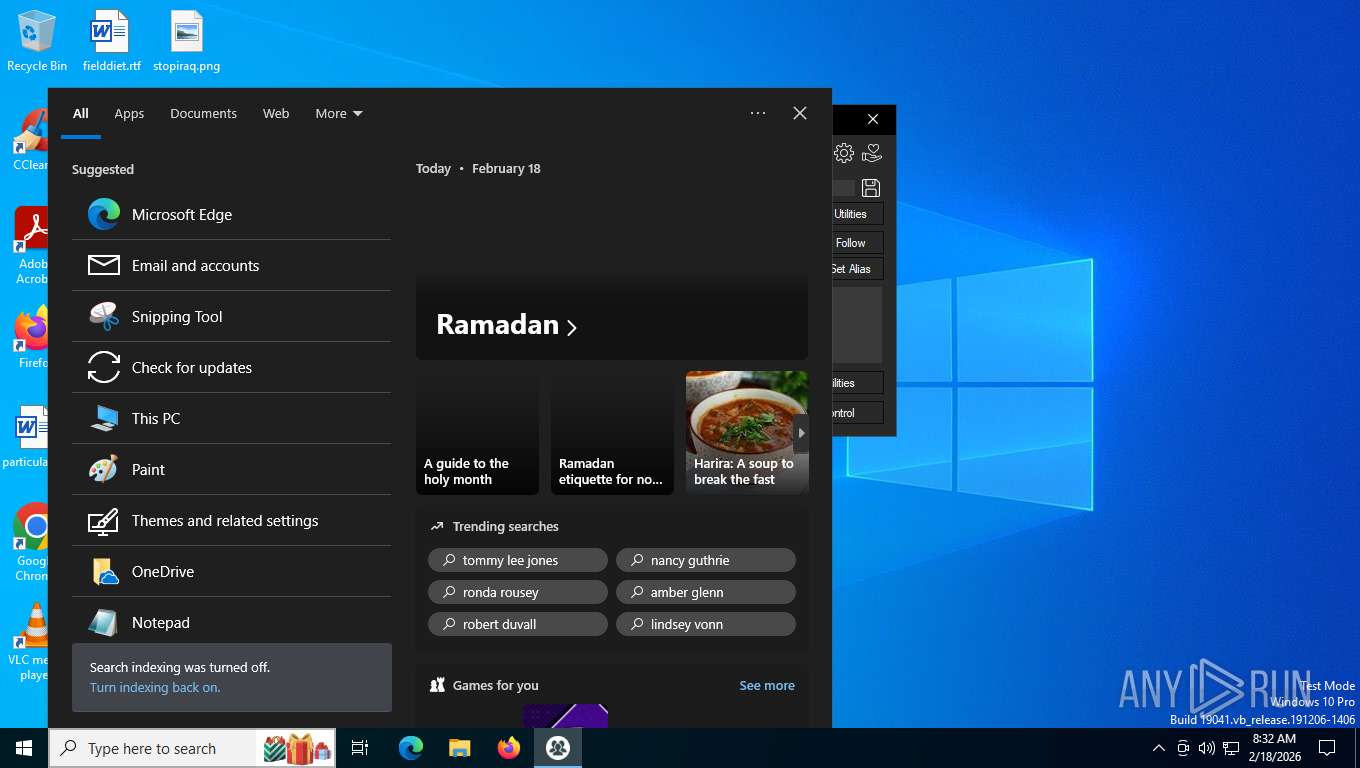Click the hand-heart icon in background window
The image size is (1360, 768).
(872, 153)
